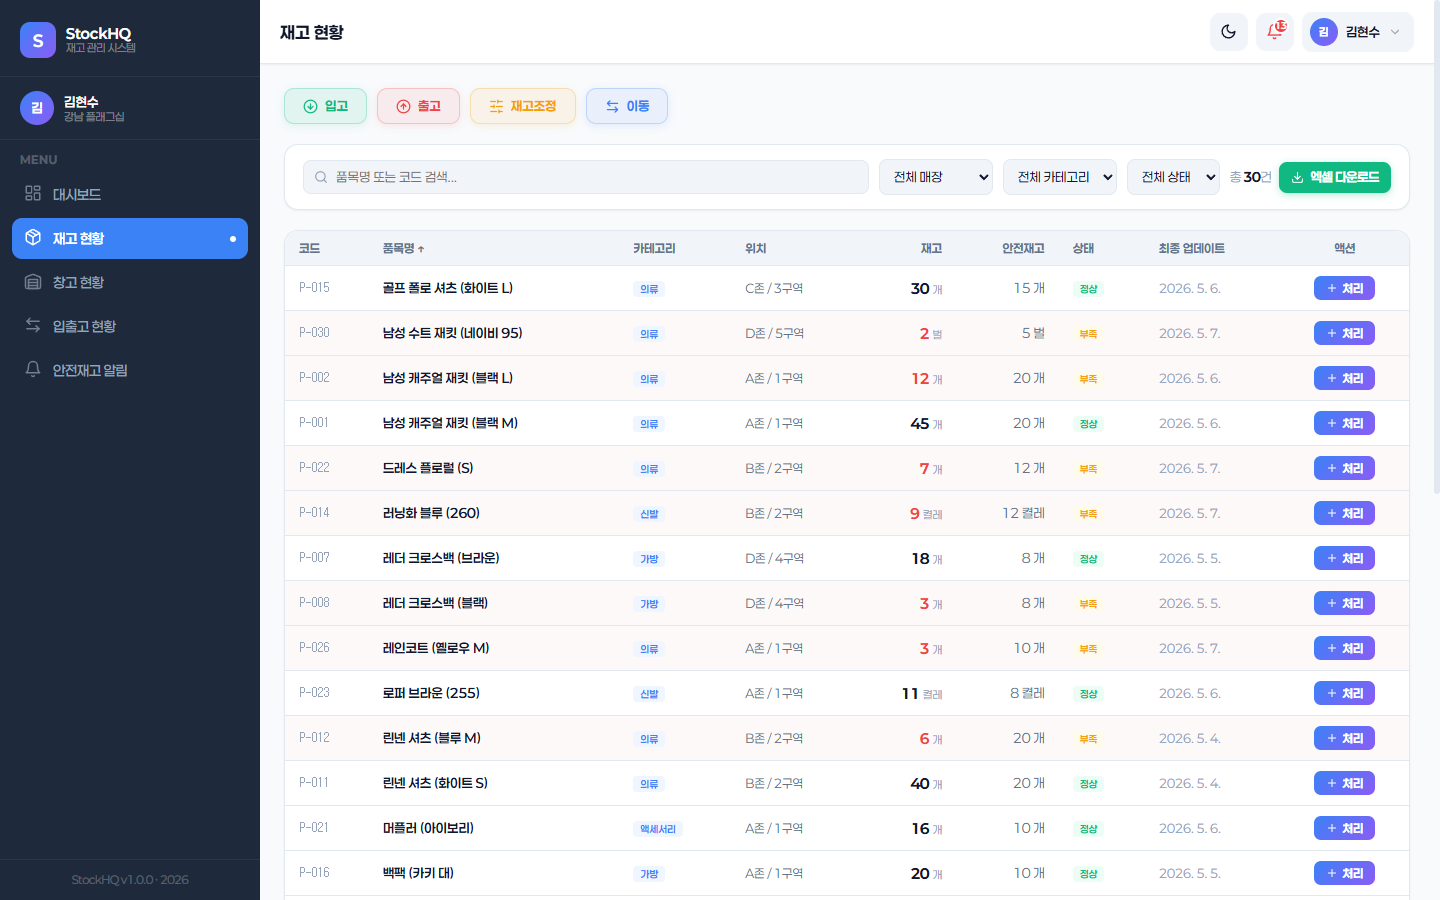Click the header avatar circle icon
This screenshot has height=900, width=1440.
point(1324,32)
